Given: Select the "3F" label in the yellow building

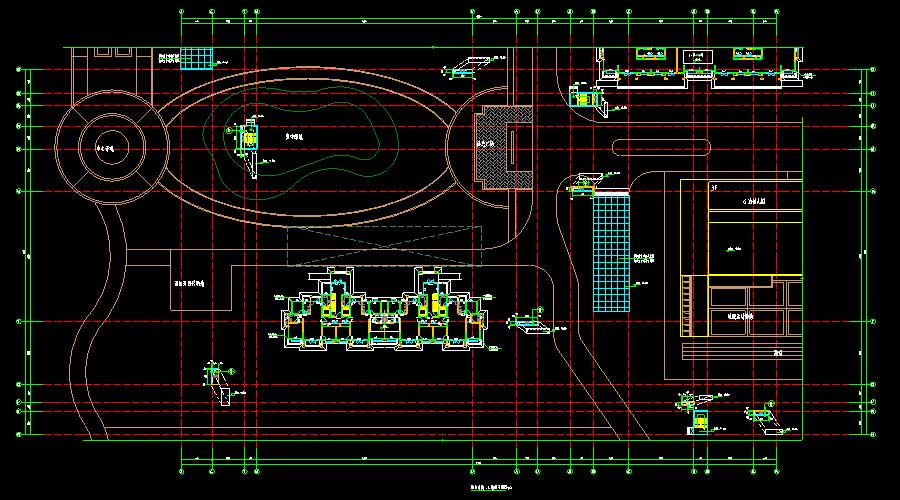Looking at the screenshot, I should point(715,188).
